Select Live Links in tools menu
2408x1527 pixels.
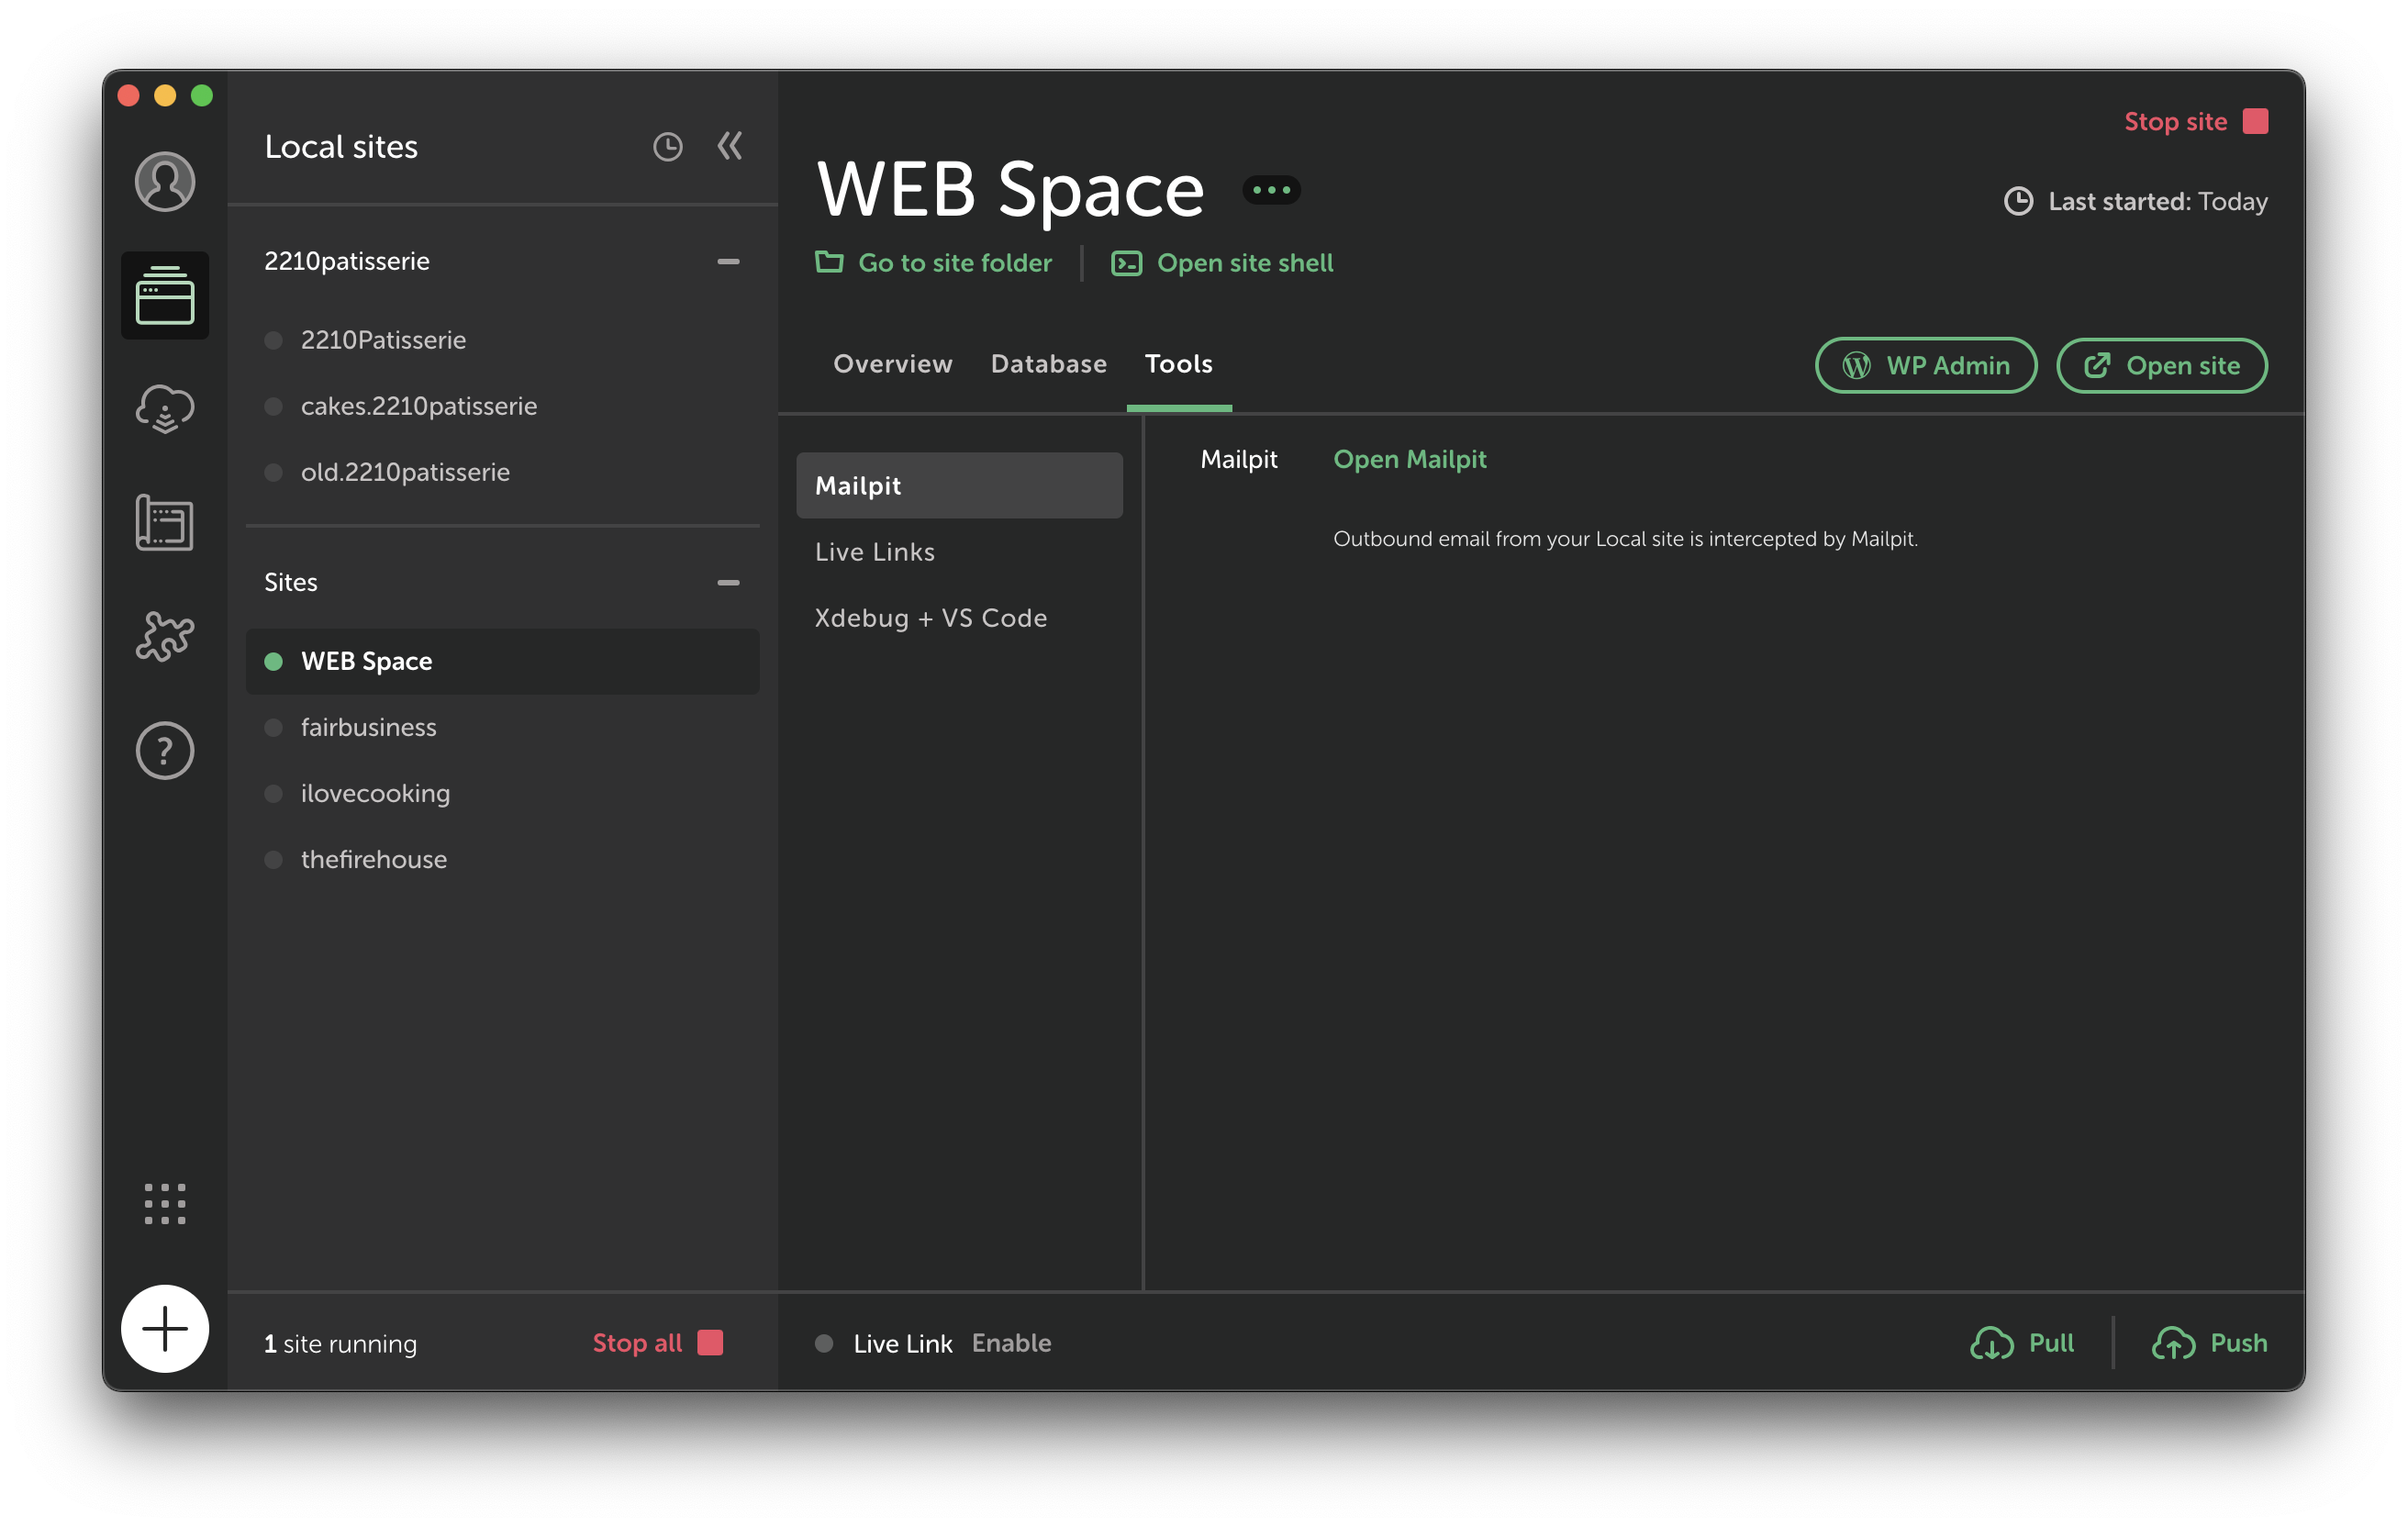click(875, 551)
